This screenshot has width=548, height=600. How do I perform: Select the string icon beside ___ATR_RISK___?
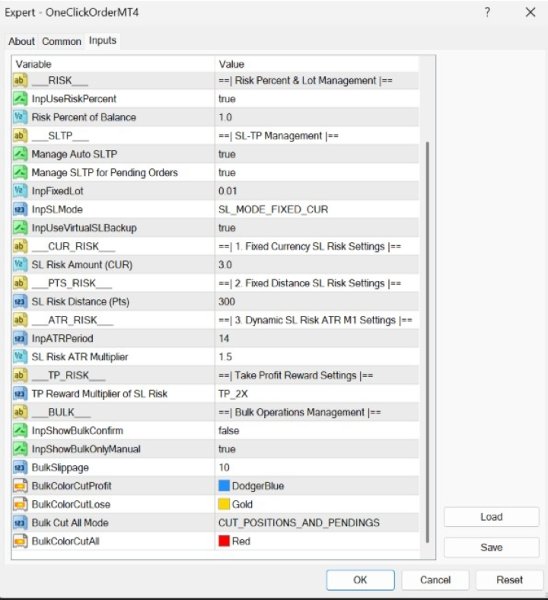point(20,320)
